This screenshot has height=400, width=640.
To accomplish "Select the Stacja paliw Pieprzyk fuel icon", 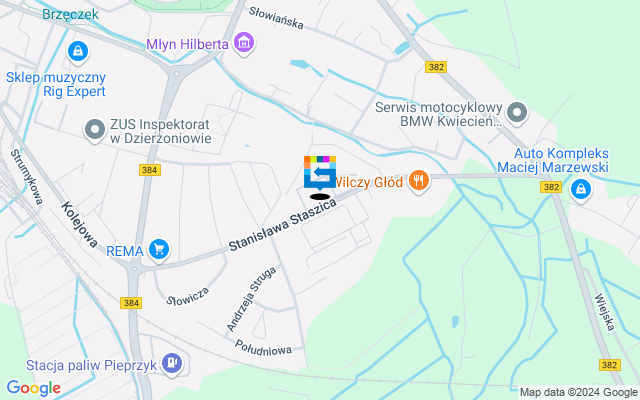I will pyautogui.click(x=172, y=363).
